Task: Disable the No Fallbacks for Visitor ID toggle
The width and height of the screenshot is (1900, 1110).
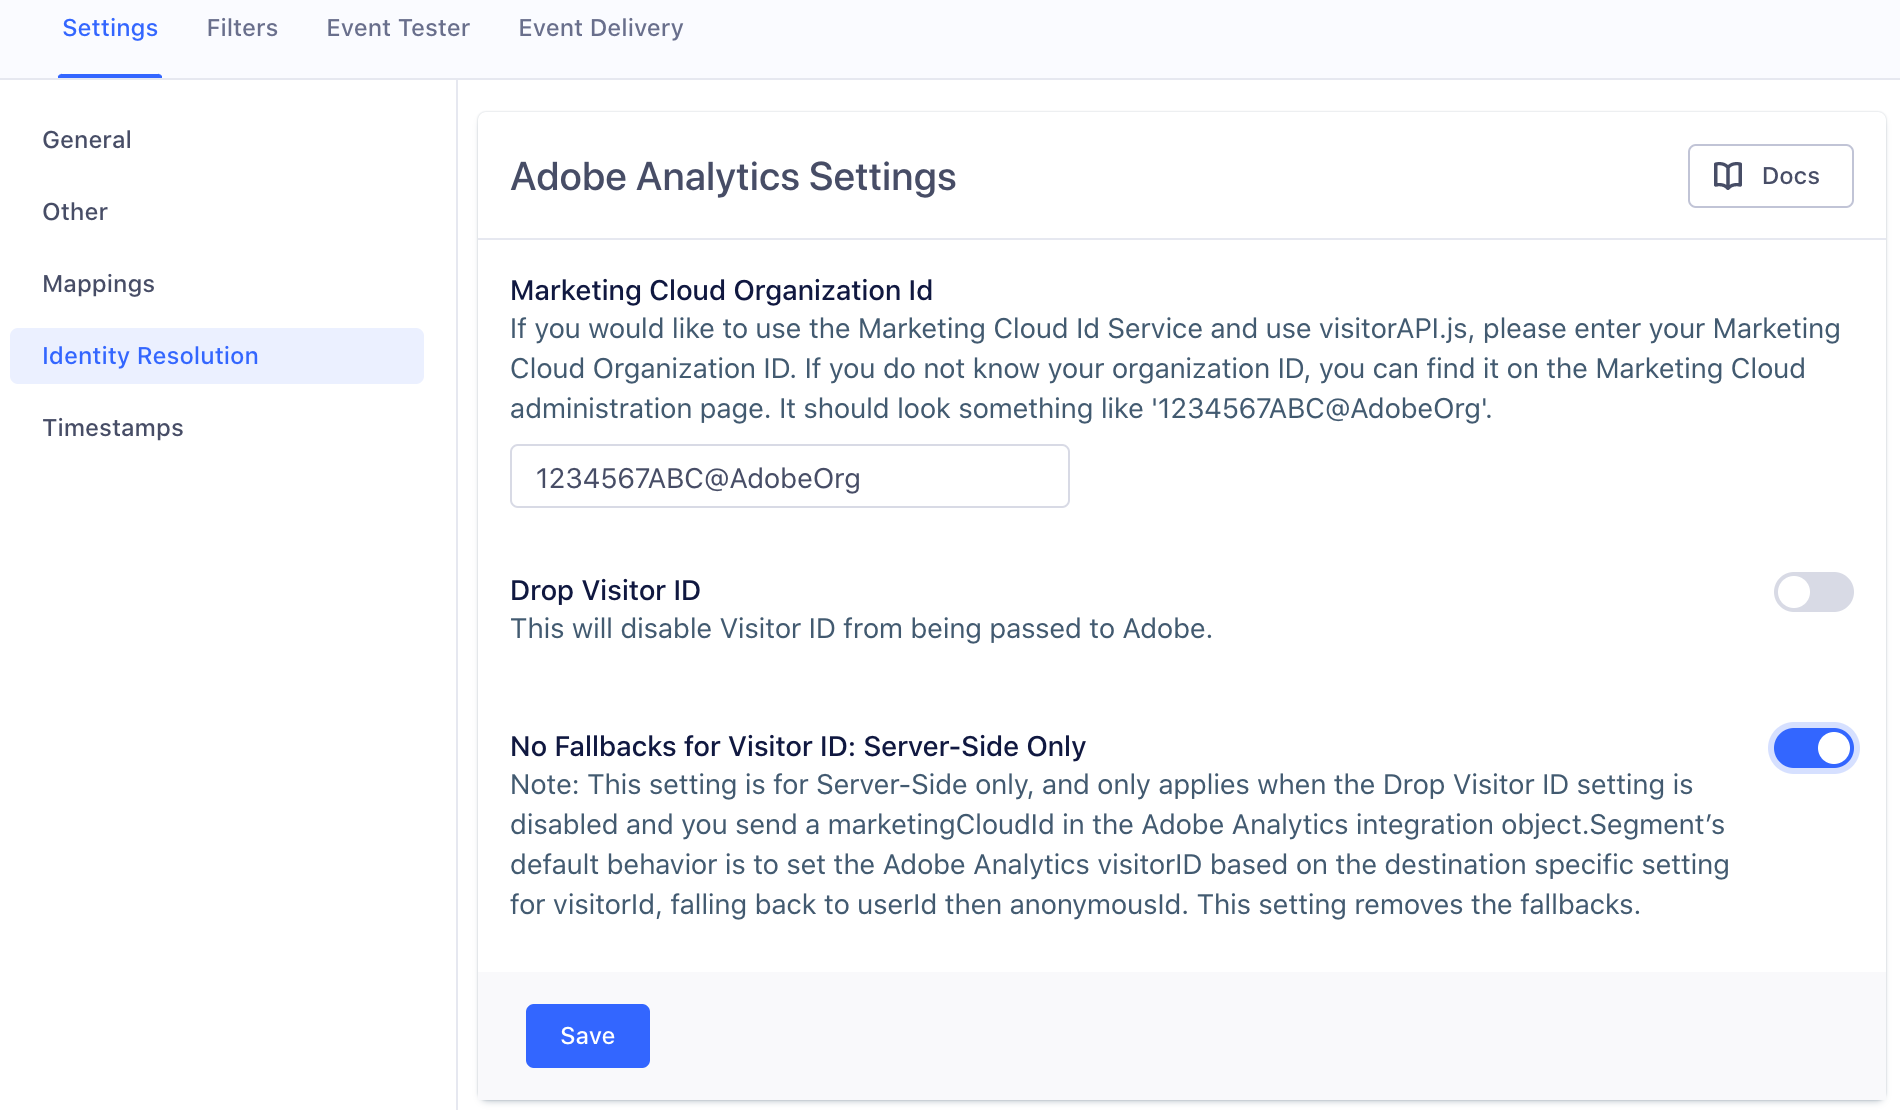Action: (1813, 747)
